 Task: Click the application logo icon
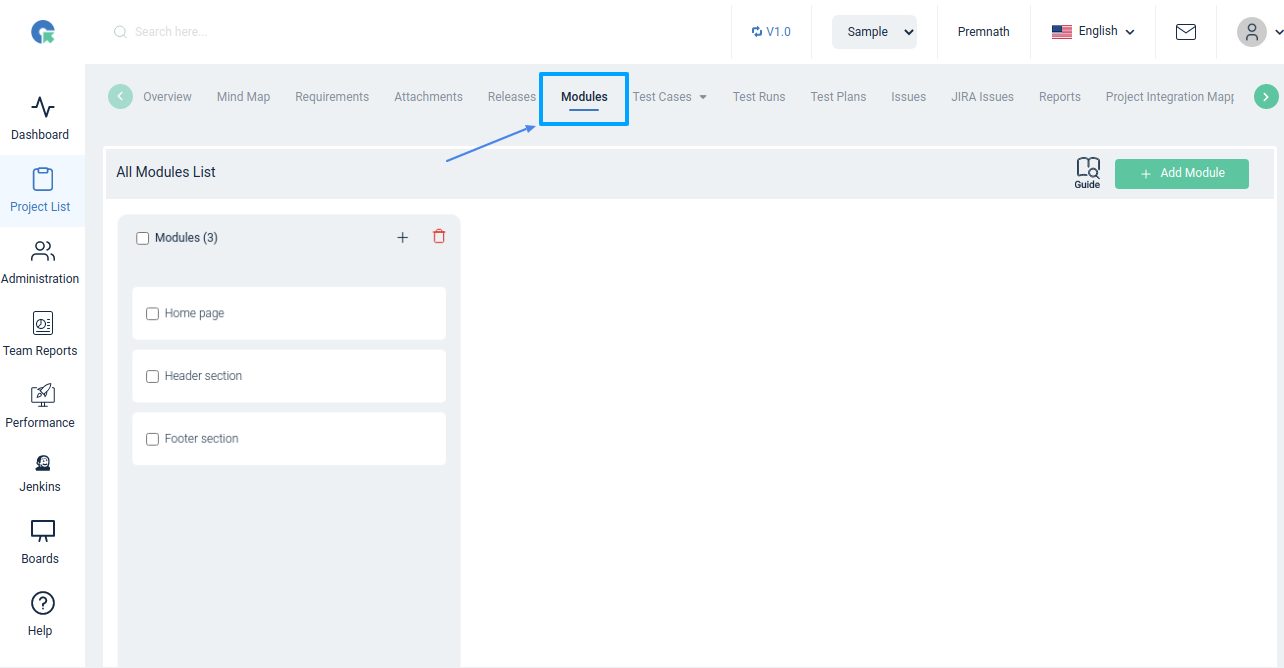(43, 32)
